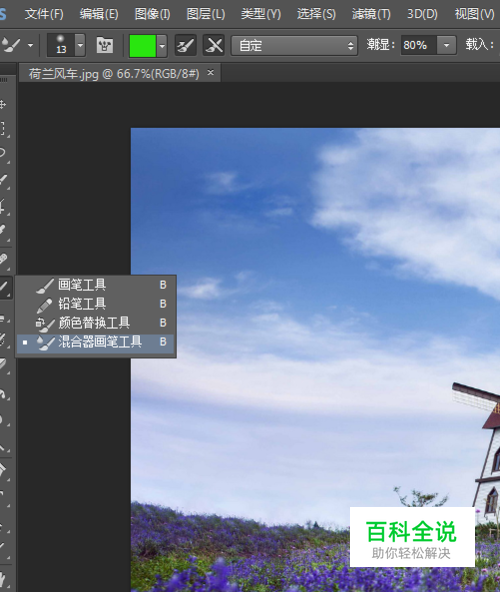
Task: Open the 选择(S) menu
Action: pyautogui.click(x=316, y=14)
